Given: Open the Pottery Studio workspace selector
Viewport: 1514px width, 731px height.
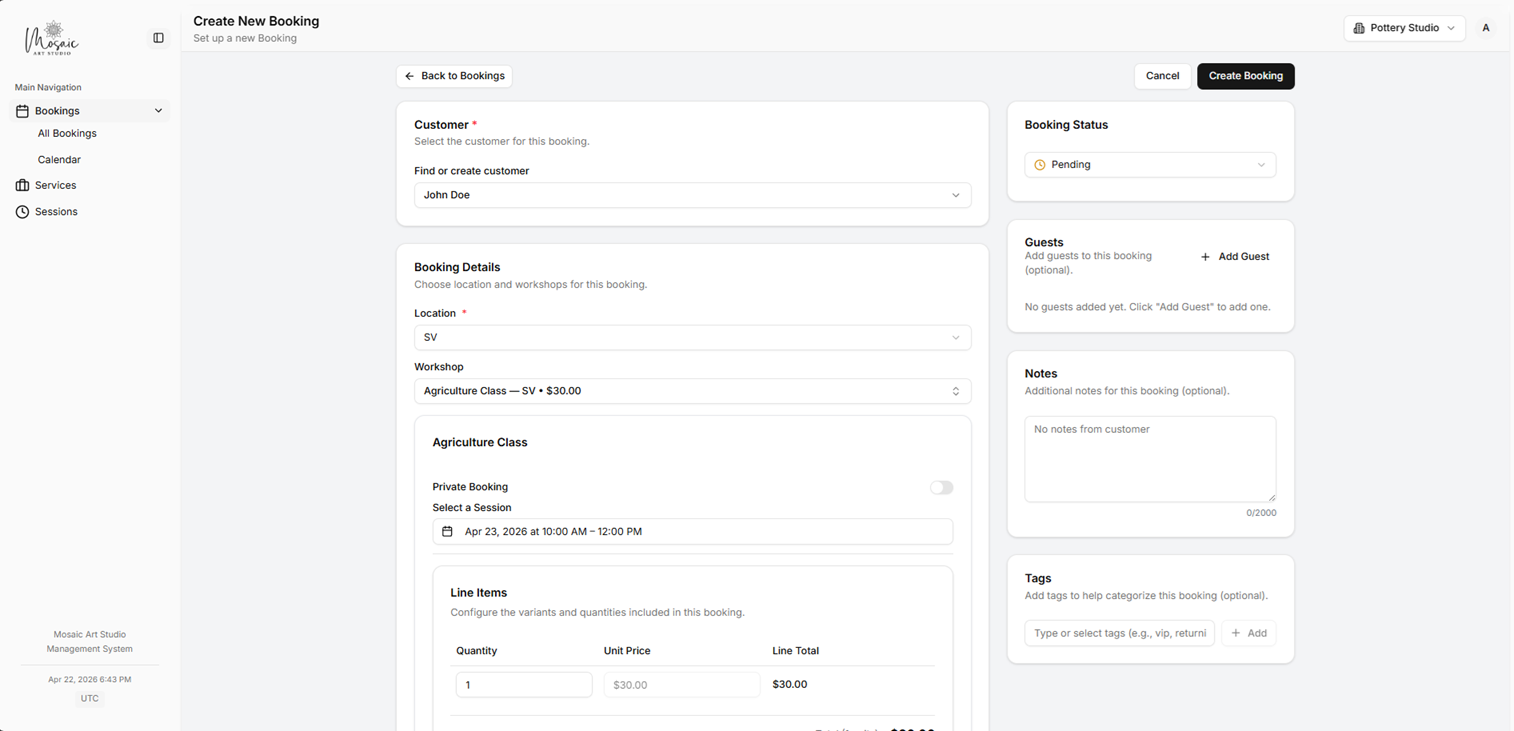Looking at the screenshot, I should pyautogui.click(x=1404, y=28).
